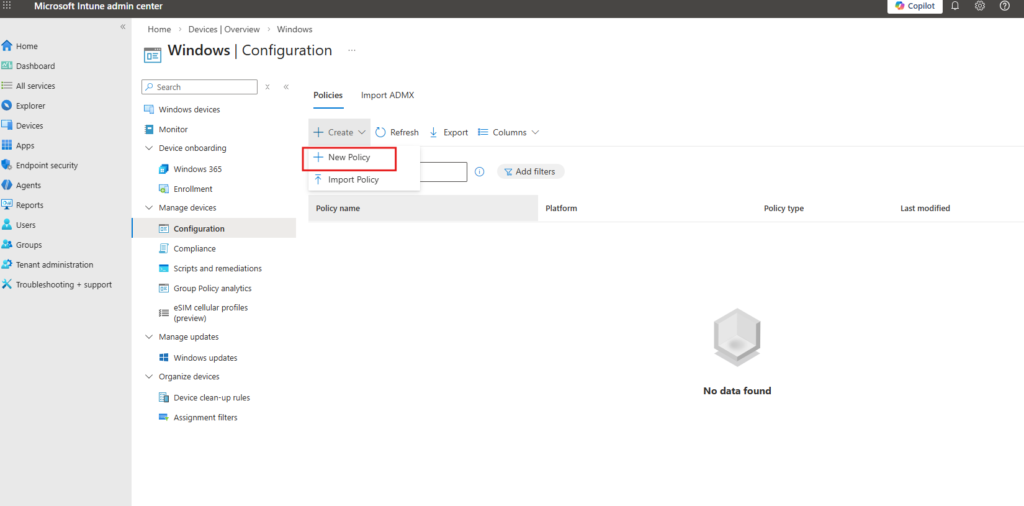Open the settings gear icon
Viewport: 1024px width, 506px height.
980,6
